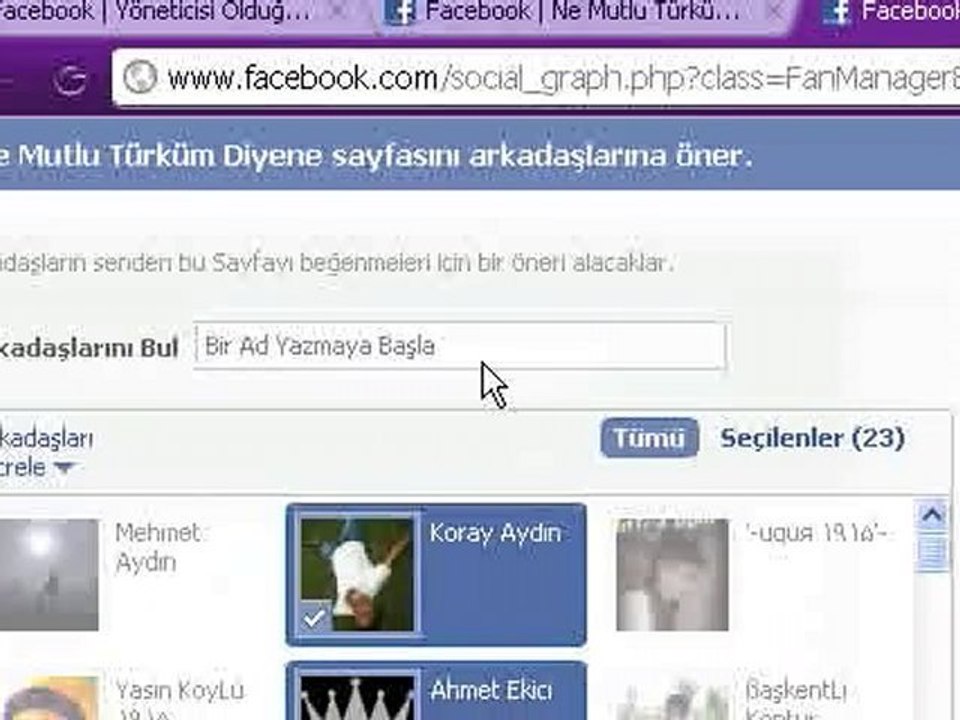Viewport: 960px width, 720px height.
Task: Click Ahmet Ekici crown profile picture
Action: tap(358, 697)
